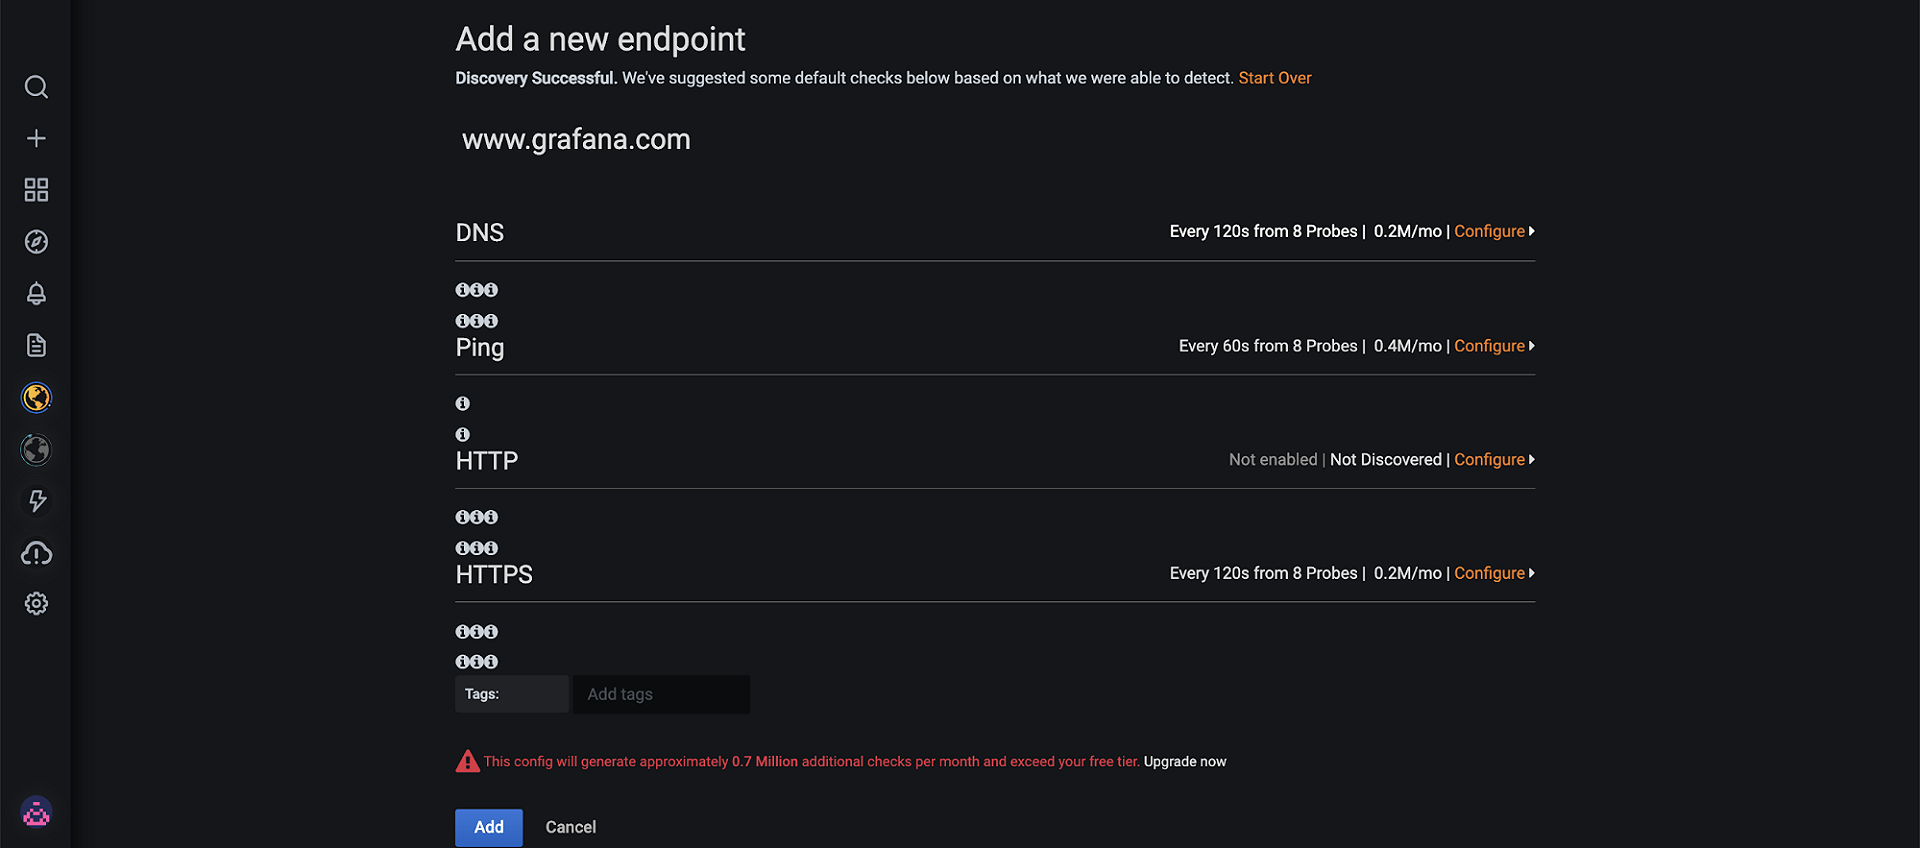This screenshot has height=848, width=1920.
Task: Open Explore via the compass icon
Action: pyautogui.click(x=36, y=241)
